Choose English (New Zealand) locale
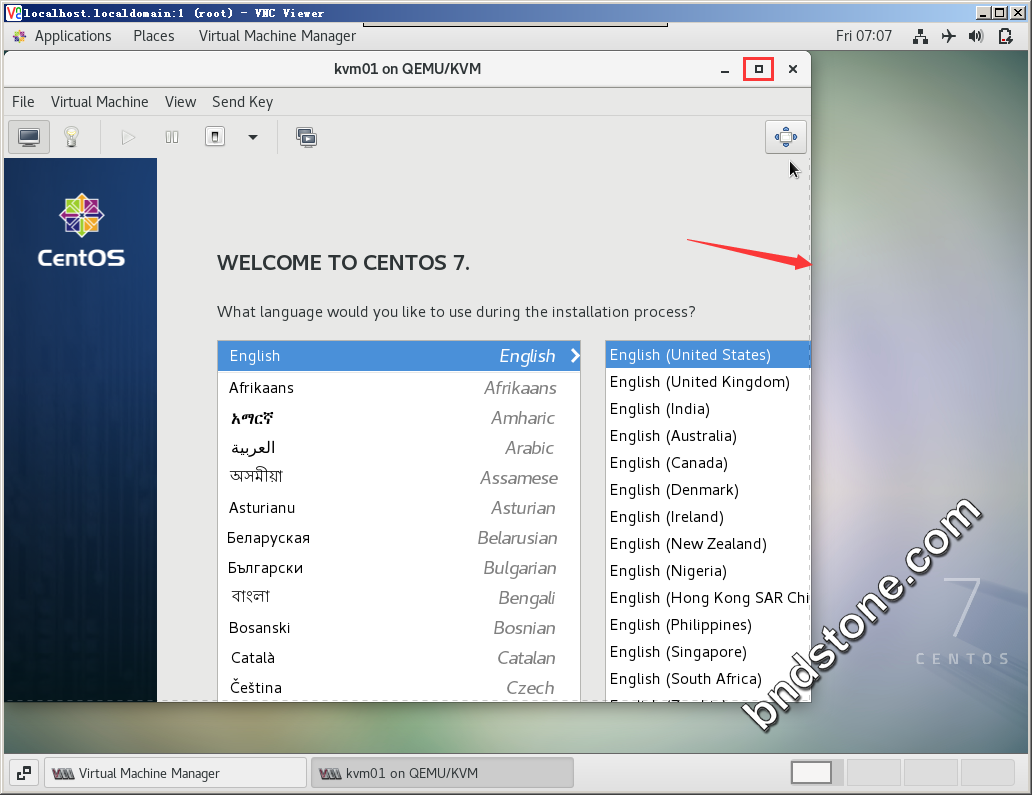This screenshot has width=1032, height=795. (x=708, y=544)
